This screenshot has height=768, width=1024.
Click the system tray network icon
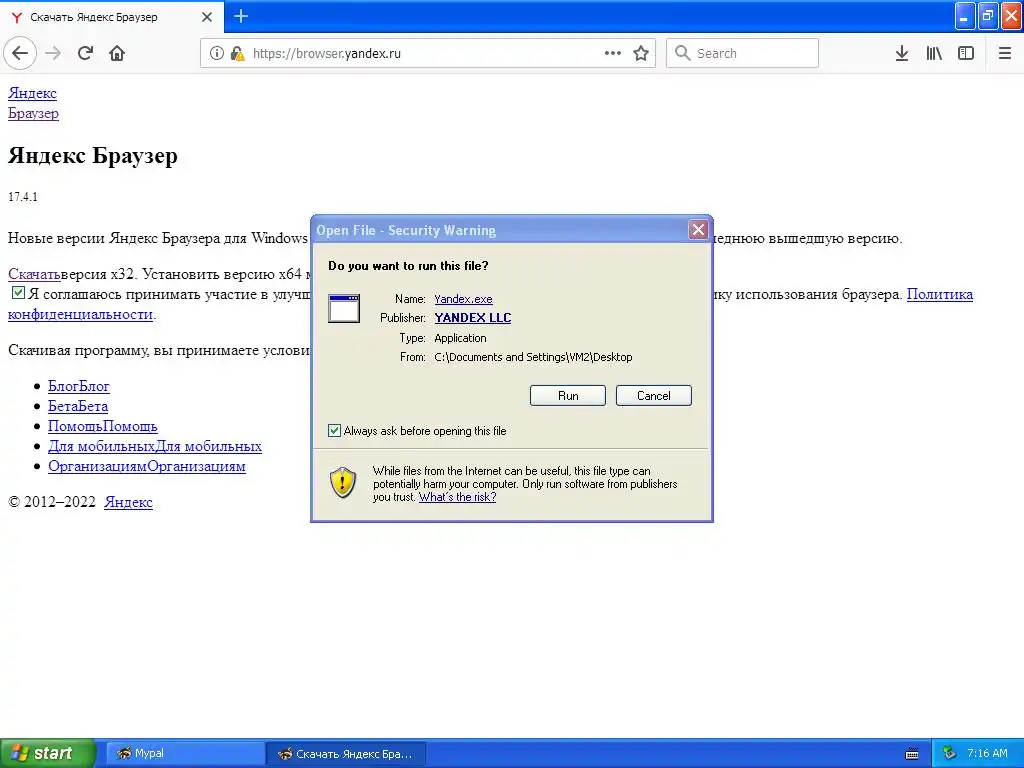949,754
